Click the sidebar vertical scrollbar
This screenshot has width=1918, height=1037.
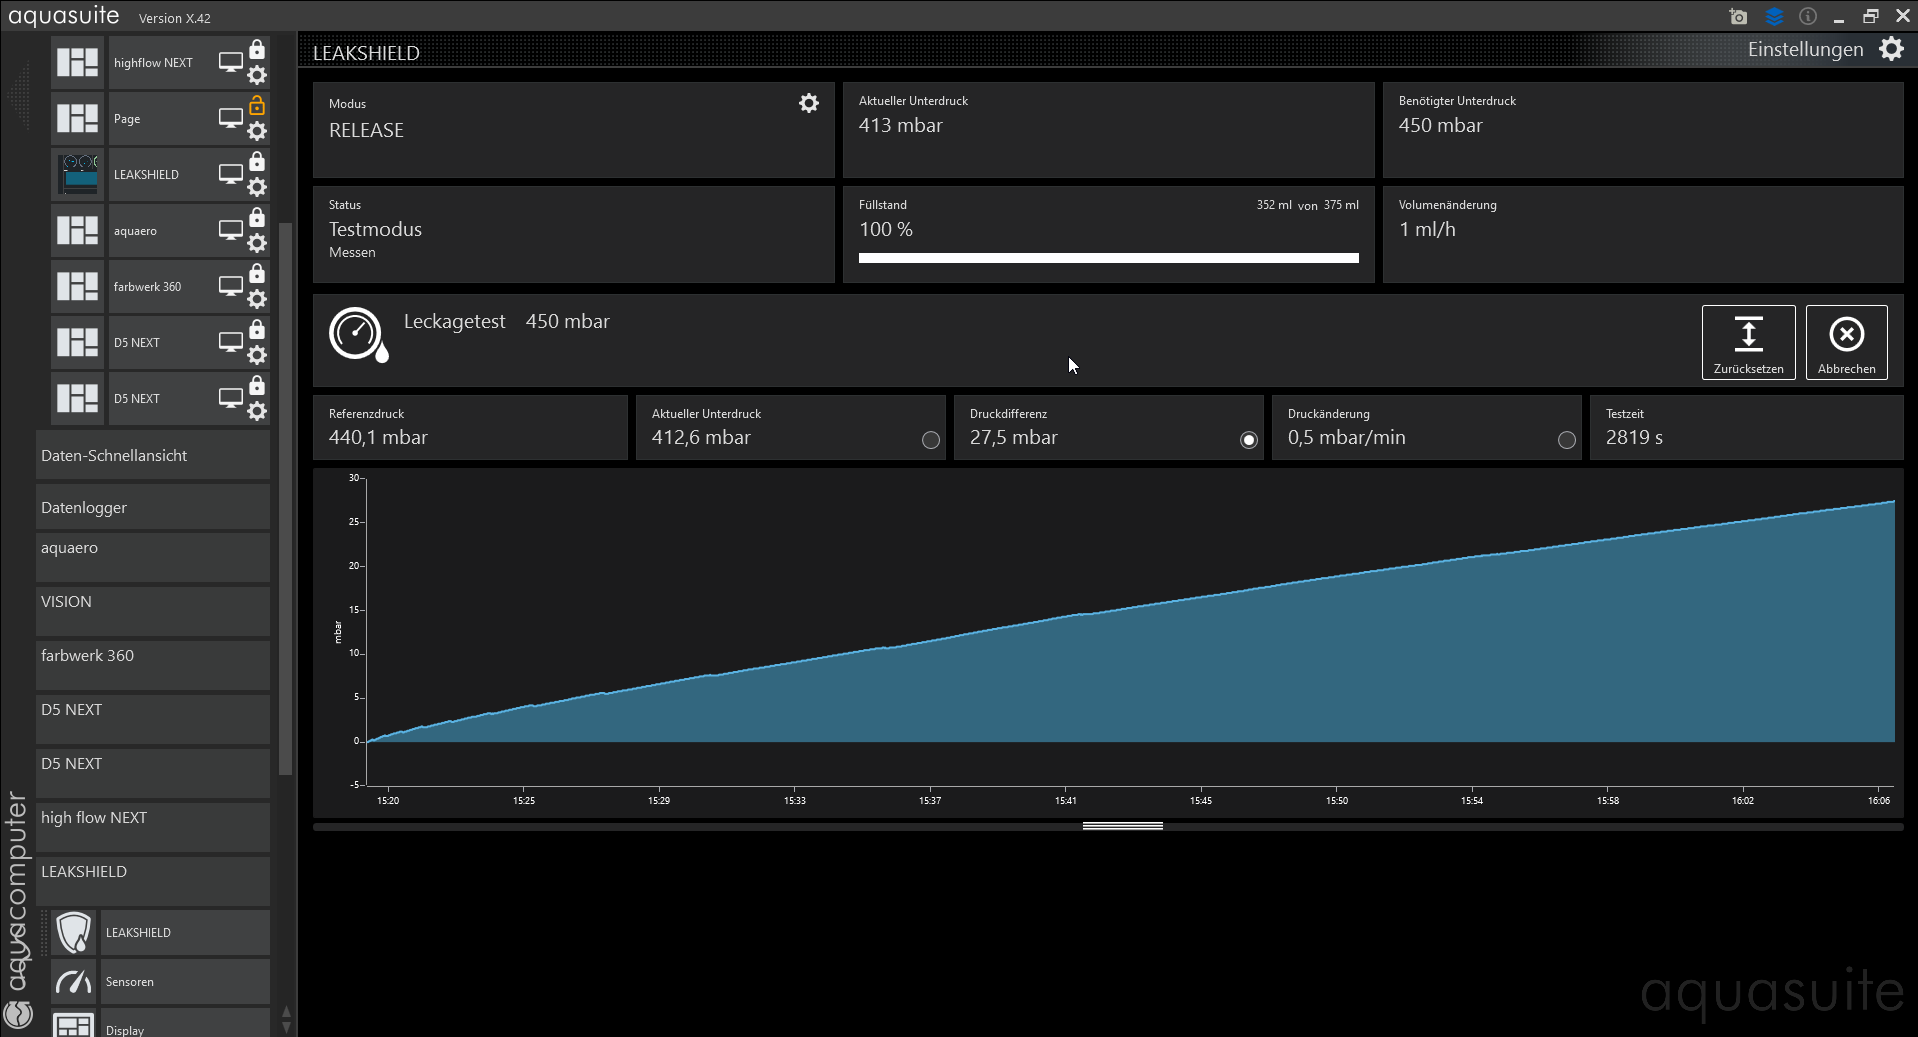(285, 498)
